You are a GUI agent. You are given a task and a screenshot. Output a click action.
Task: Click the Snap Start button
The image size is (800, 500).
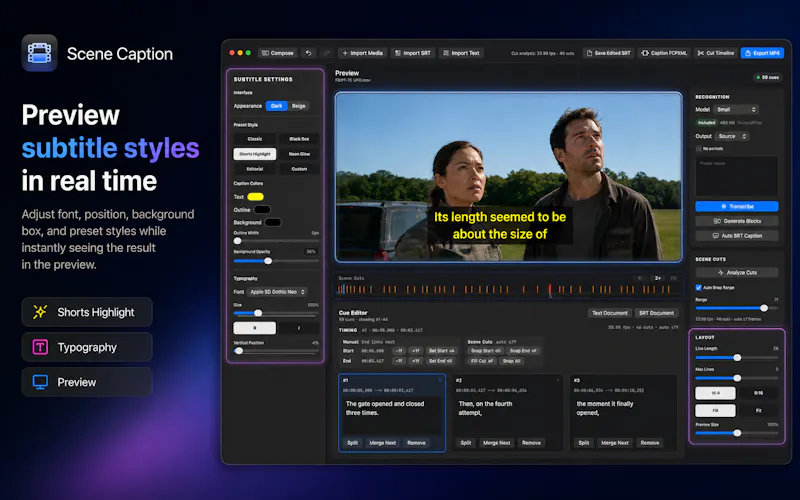click(x=486, y=351)
